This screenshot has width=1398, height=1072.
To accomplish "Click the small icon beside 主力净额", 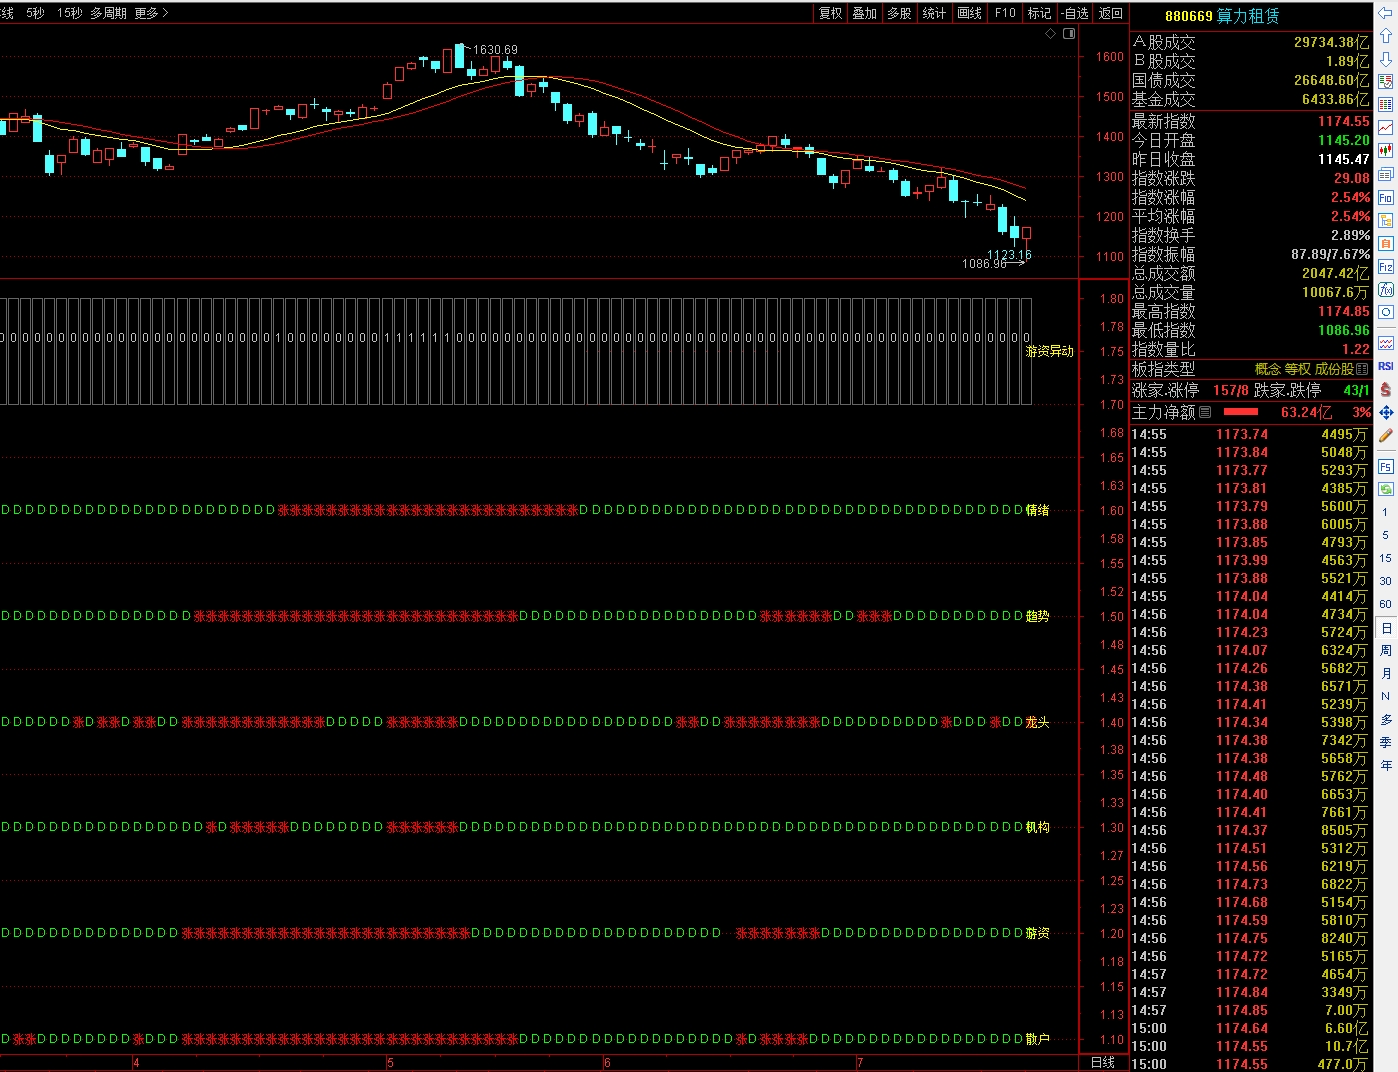I will click(1205, 412).
